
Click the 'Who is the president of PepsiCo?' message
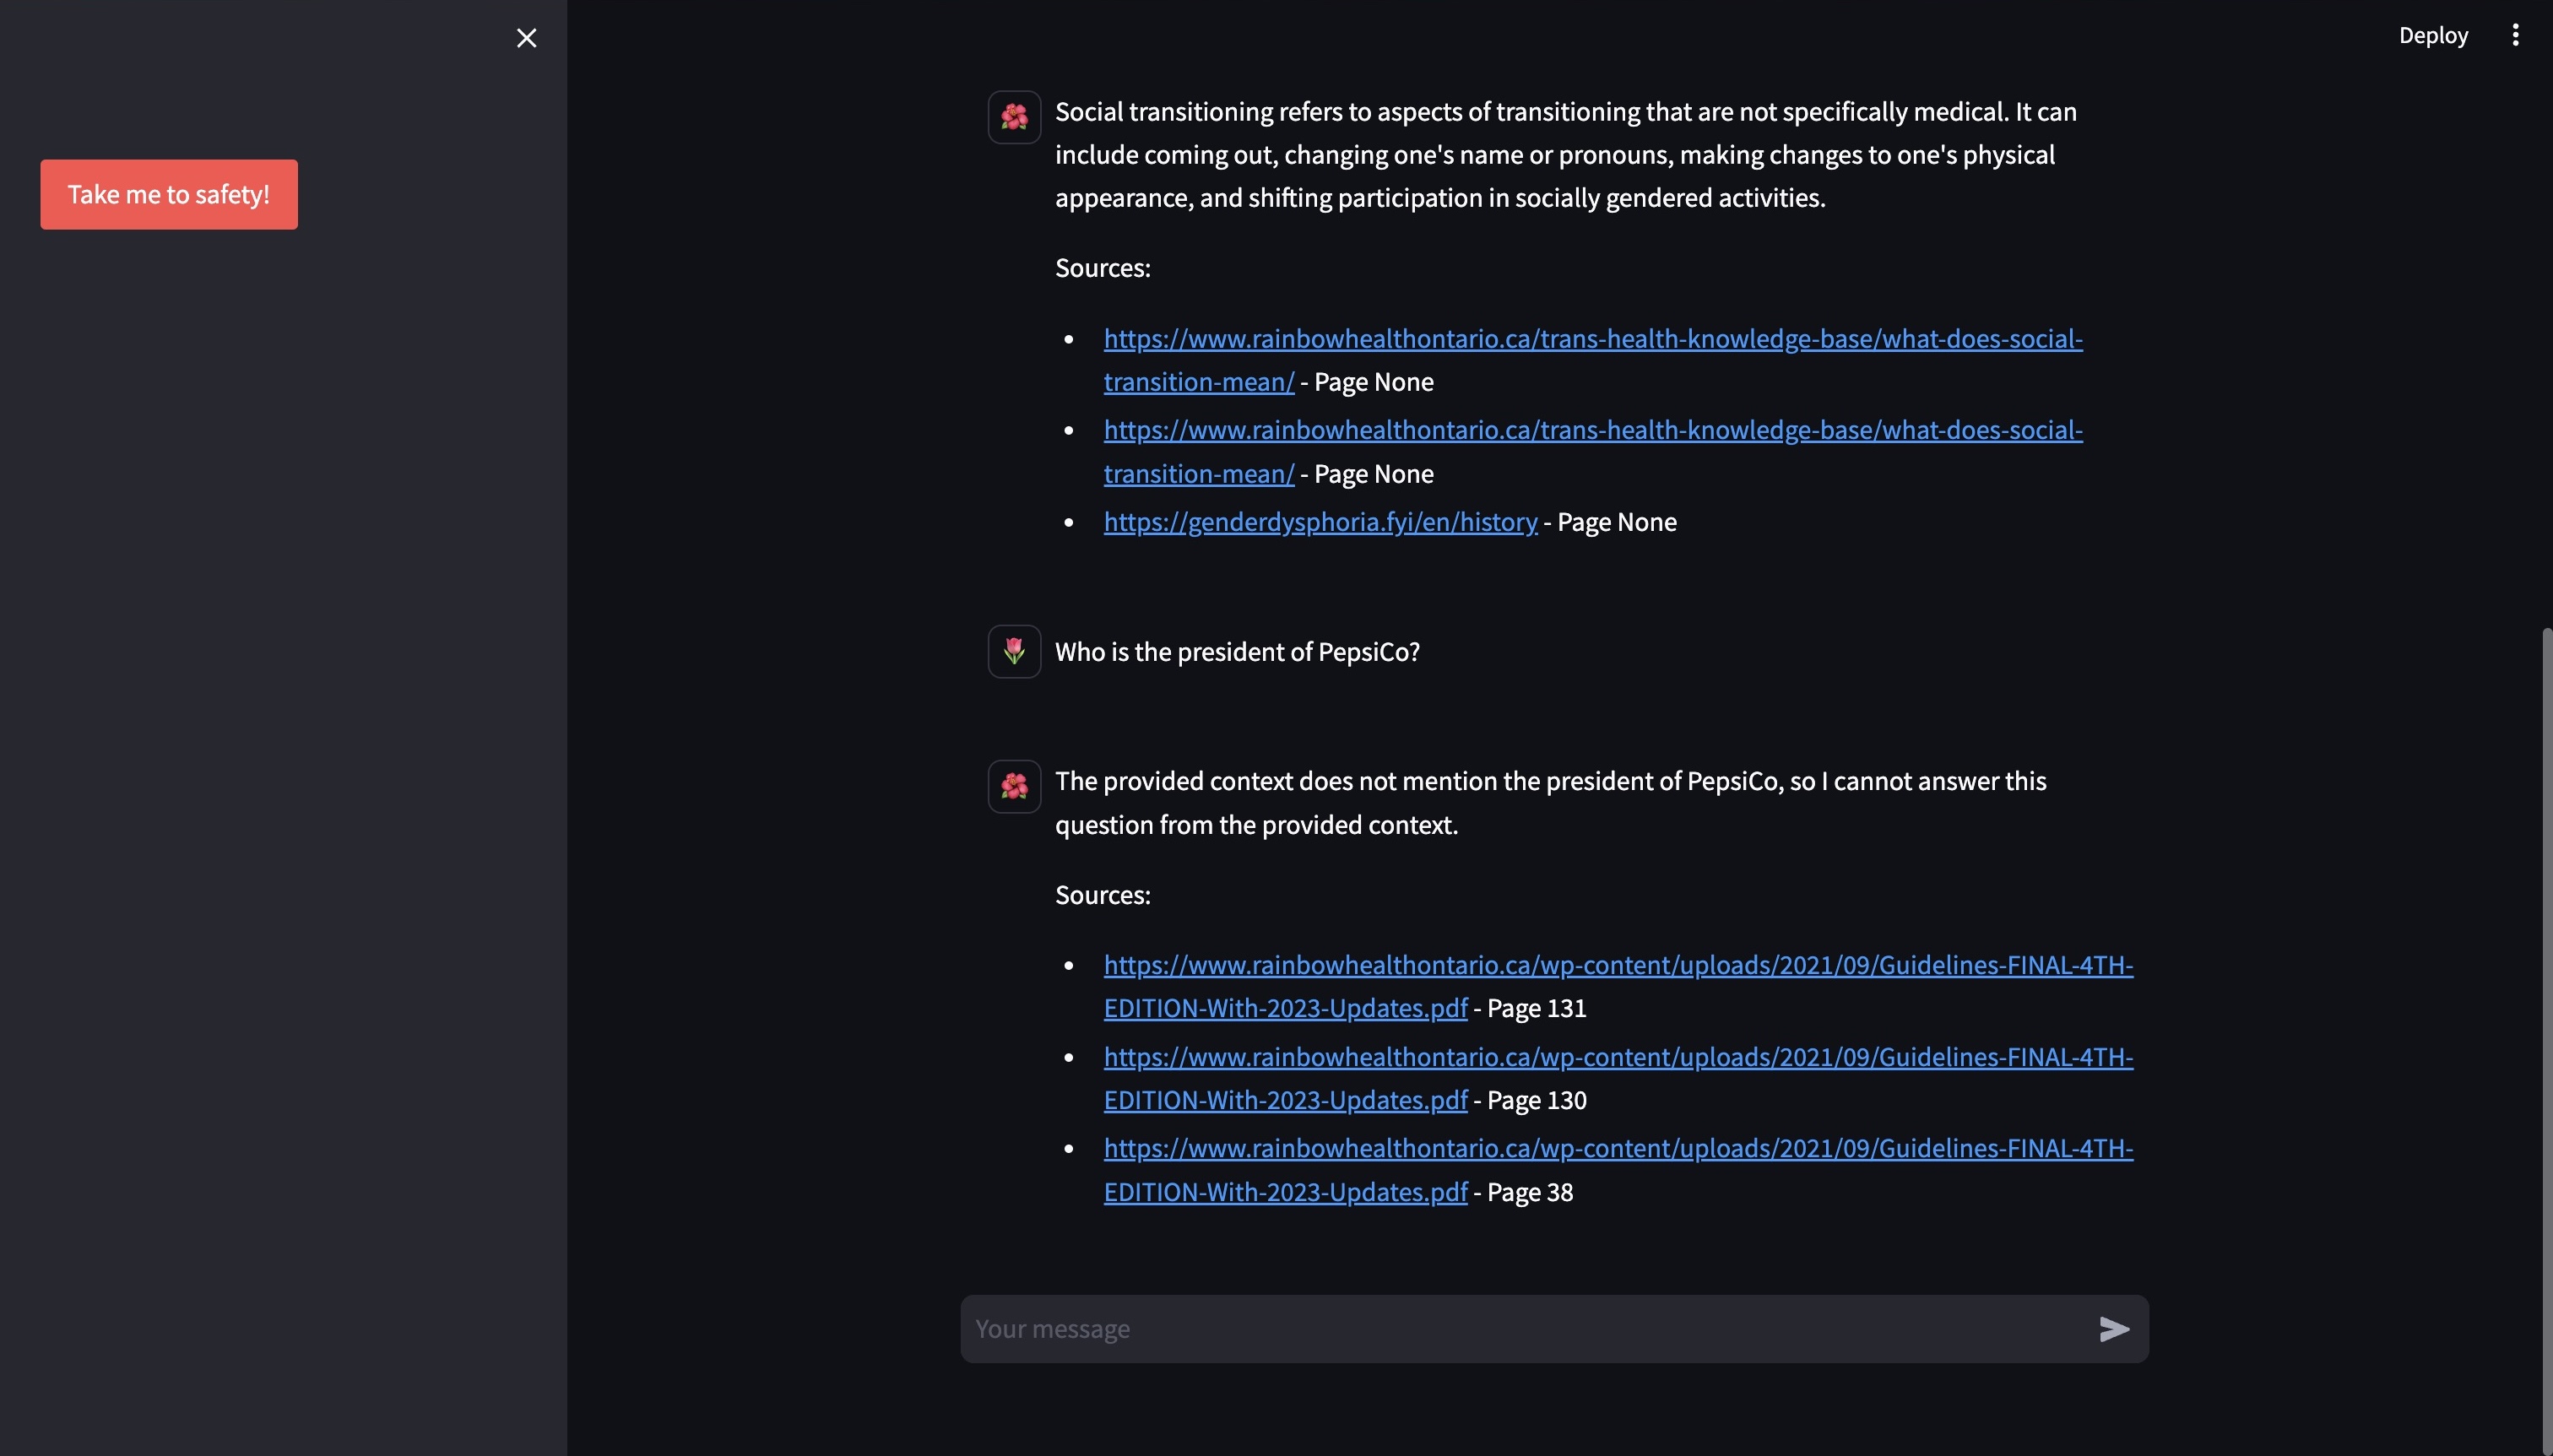coord(1237,652)
